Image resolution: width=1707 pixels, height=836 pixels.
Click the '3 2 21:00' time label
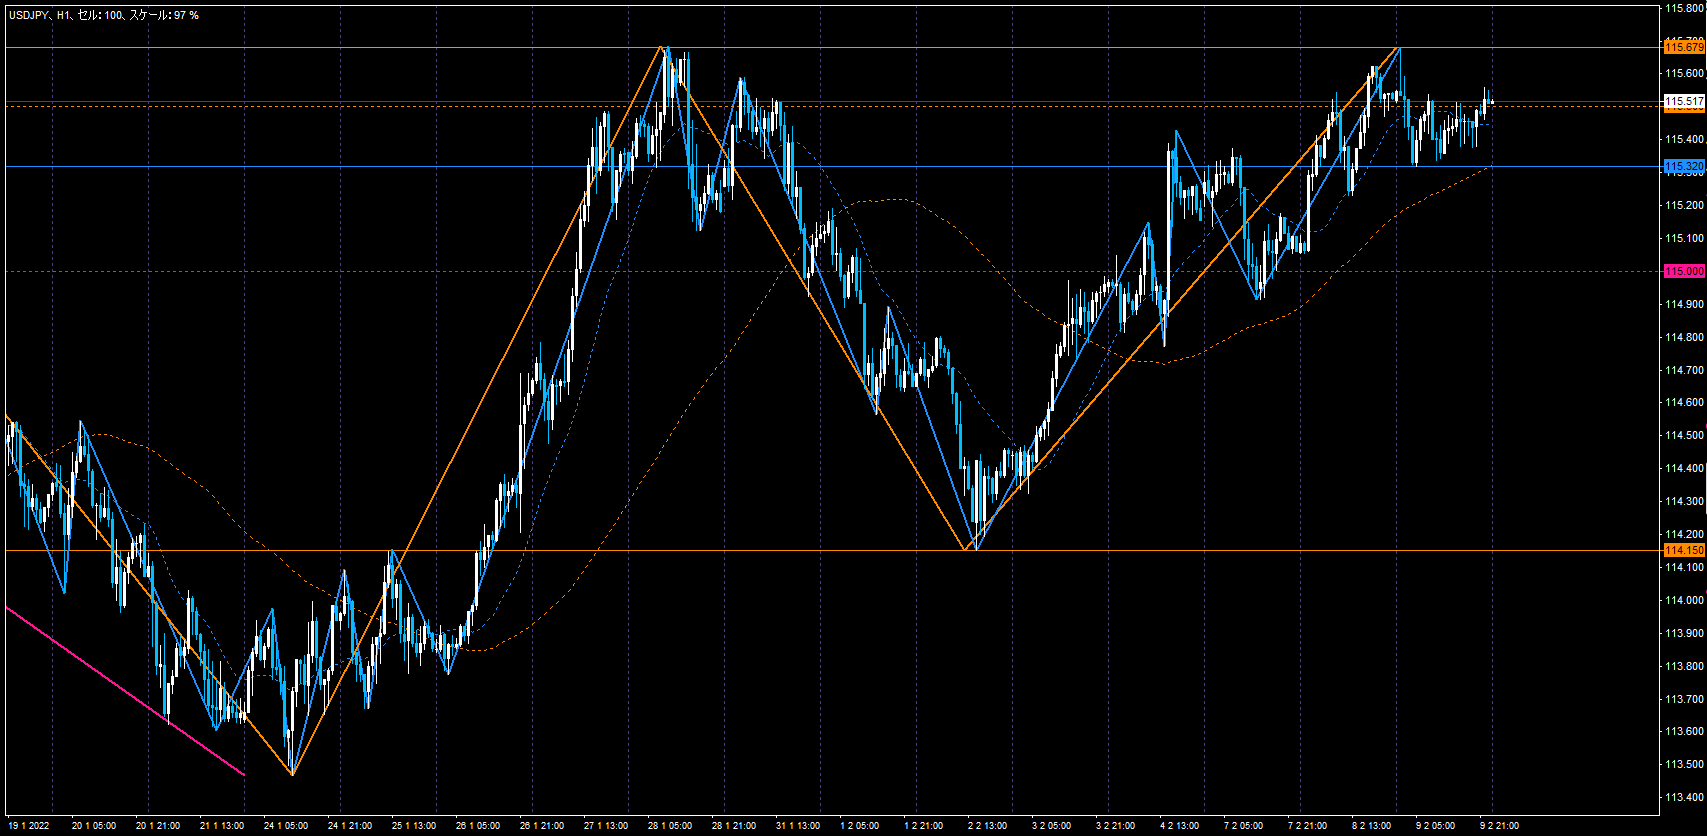[1115, 826]
